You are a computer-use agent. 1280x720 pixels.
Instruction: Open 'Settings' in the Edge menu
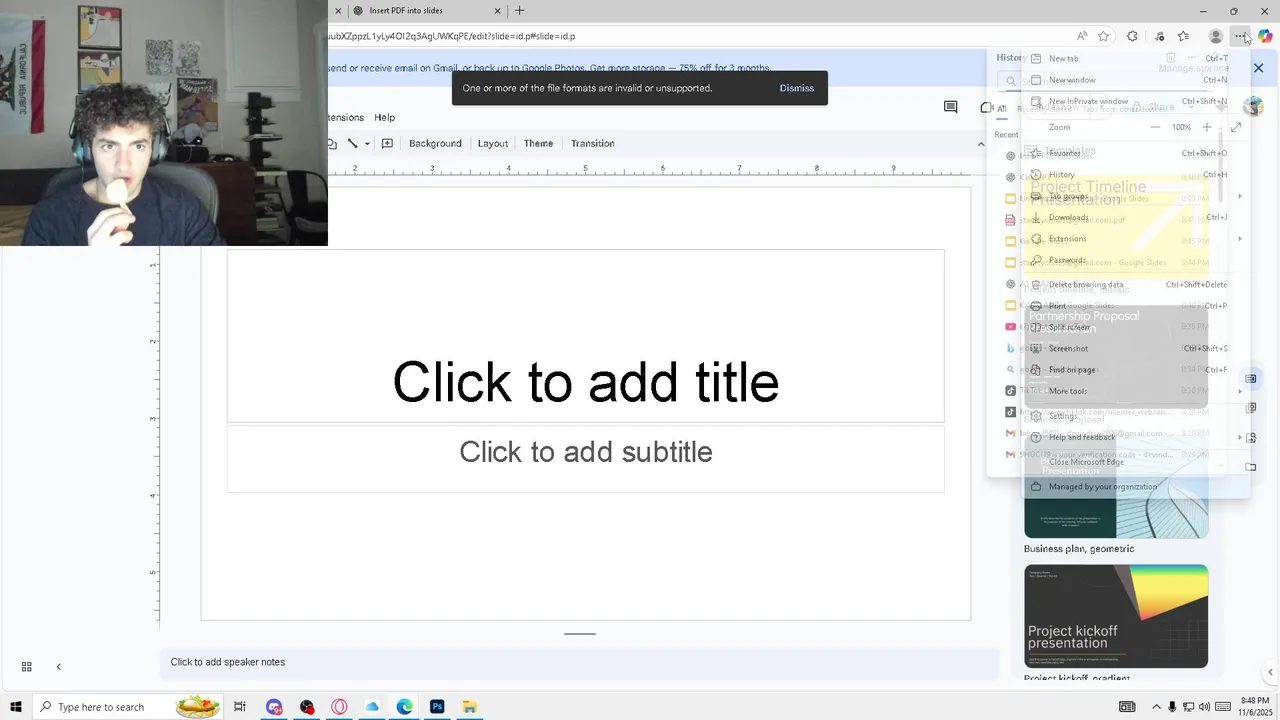tap(1136, 416)
